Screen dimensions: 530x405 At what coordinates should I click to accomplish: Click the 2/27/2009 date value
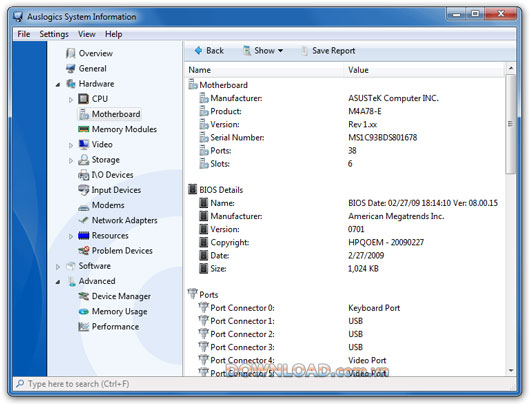click(366, 256)
